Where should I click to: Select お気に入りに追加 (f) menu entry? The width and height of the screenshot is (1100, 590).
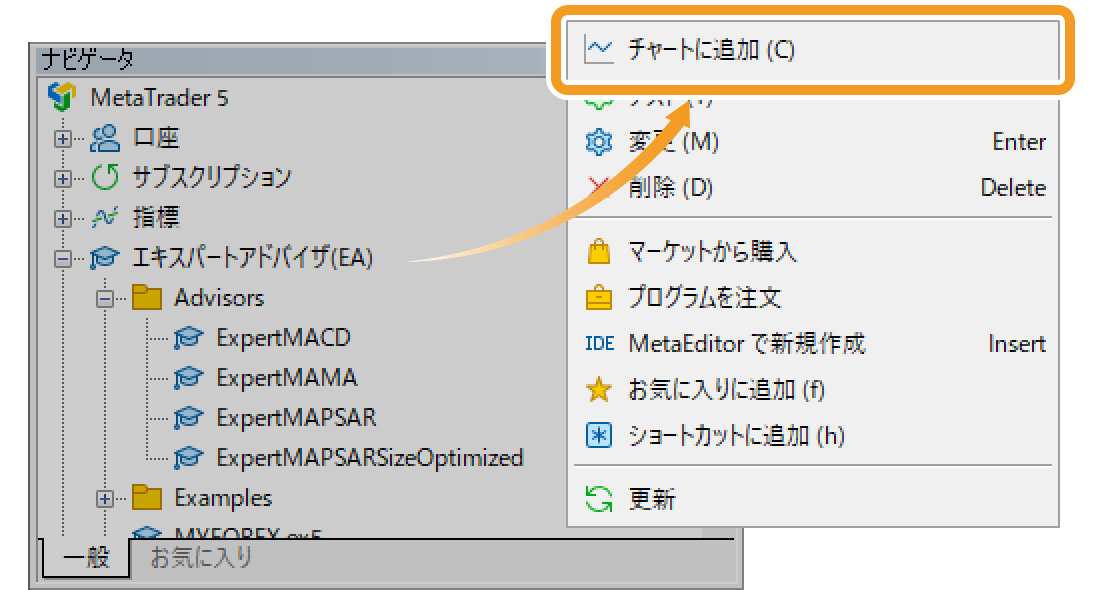pyautogui.click(x=812, y=389)
